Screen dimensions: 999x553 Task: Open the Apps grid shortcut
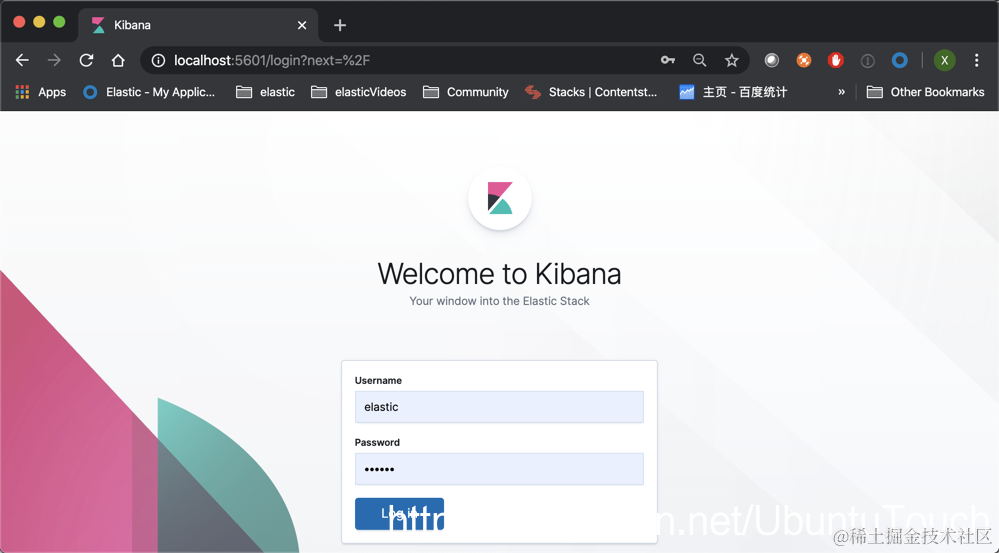tap(41, 92)
